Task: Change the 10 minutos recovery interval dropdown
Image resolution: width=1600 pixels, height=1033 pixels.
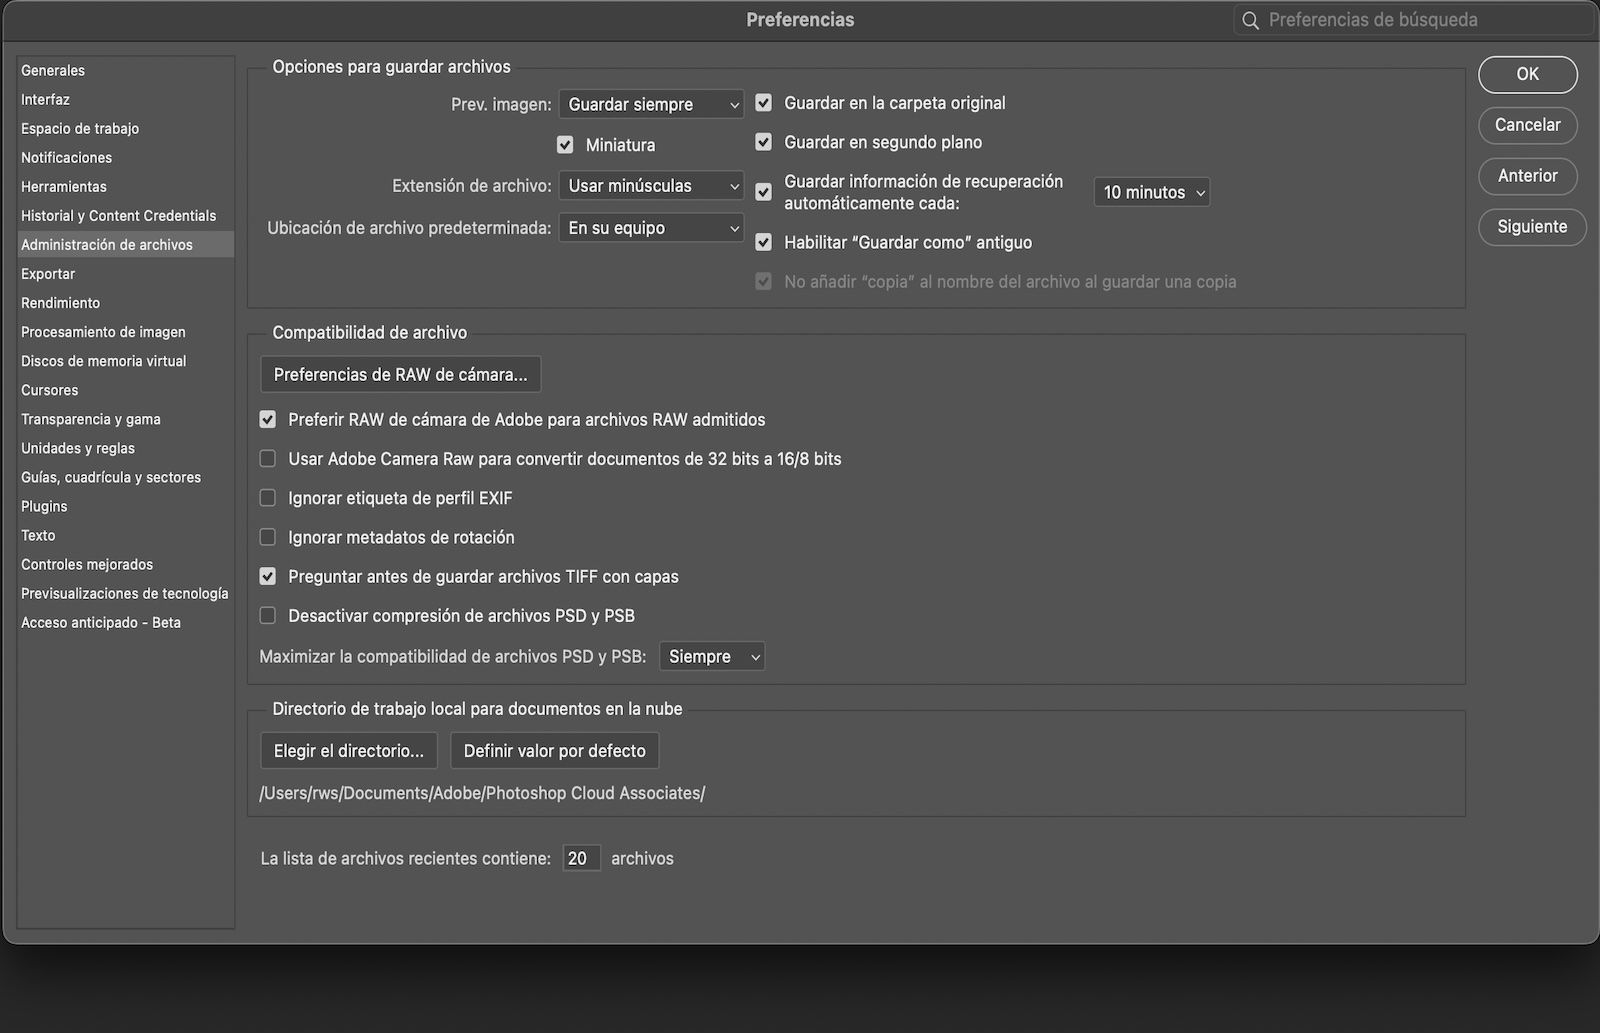Action: coord(1151,192)
